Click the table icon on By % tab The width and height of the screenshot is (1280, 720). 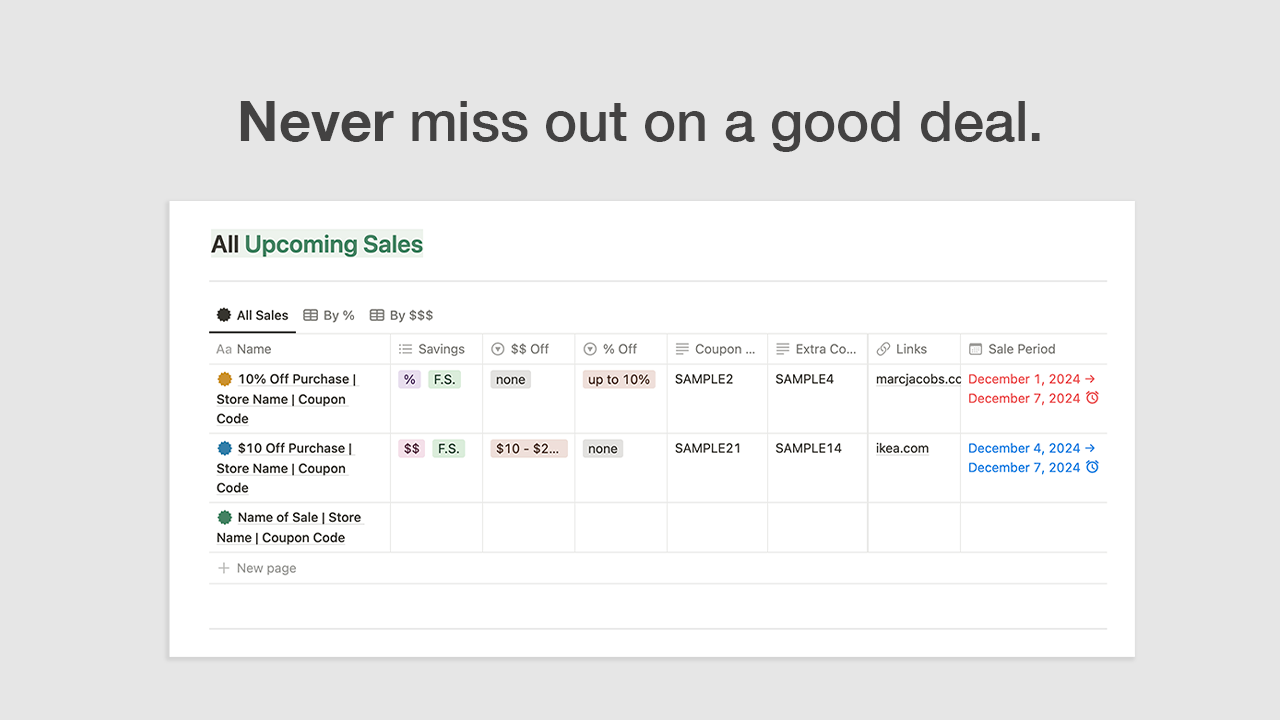[x=311, y=315]
